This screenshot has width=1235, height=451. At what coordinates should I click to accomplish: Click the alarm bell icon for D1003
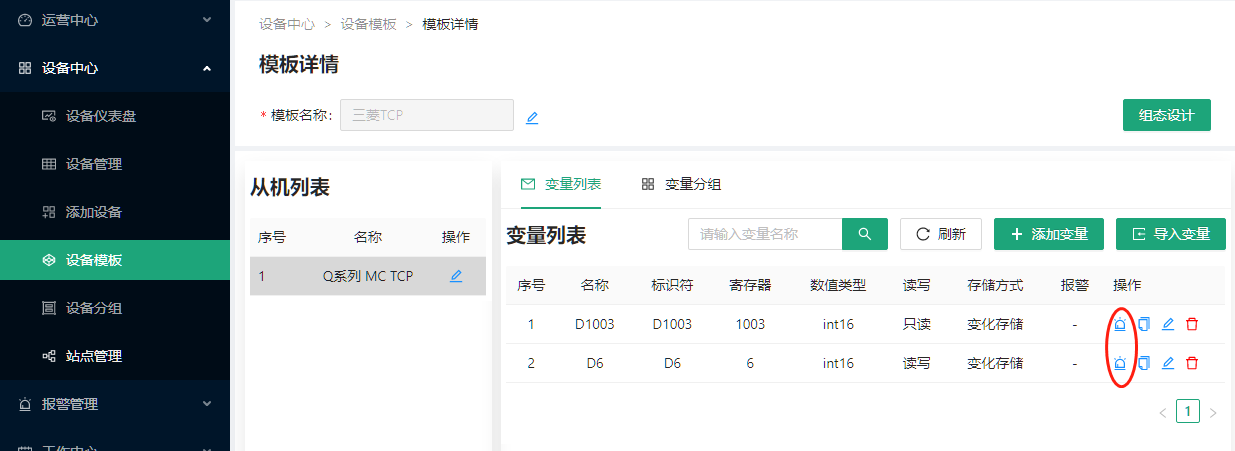(x=1120, y=324)
